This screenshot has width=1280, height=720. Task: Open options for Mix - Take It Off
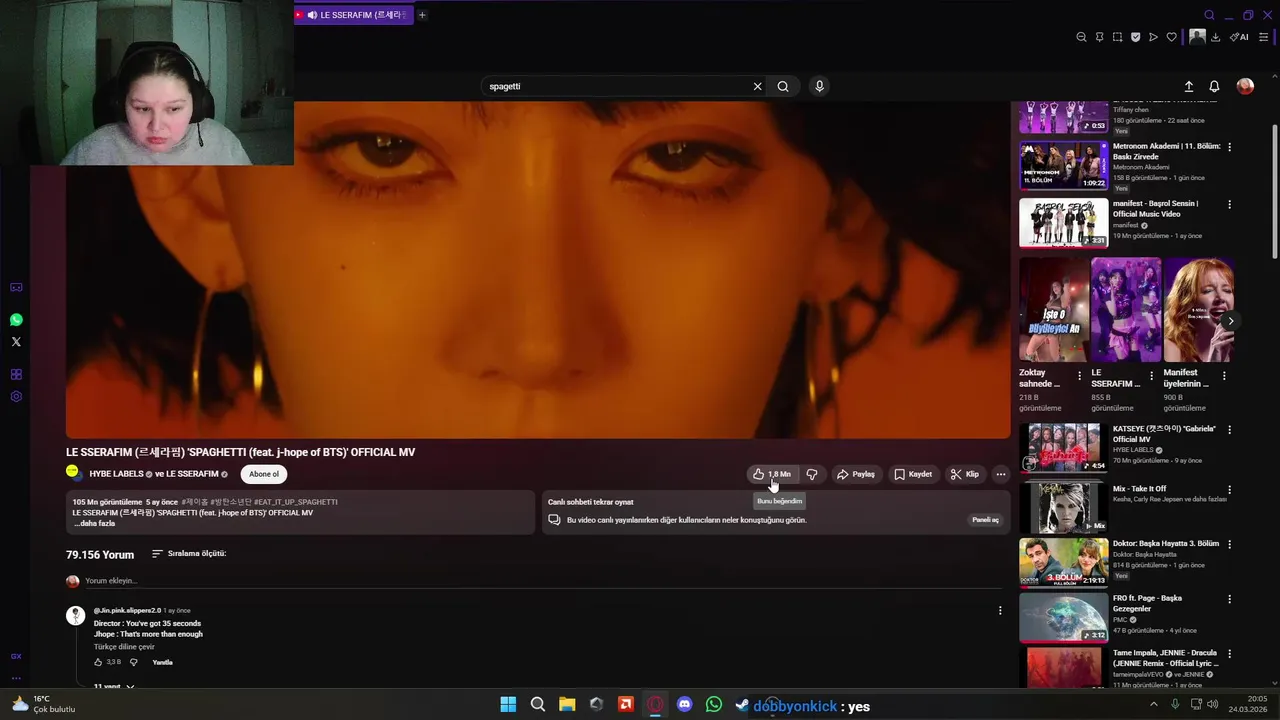(x=1229, y=489)
